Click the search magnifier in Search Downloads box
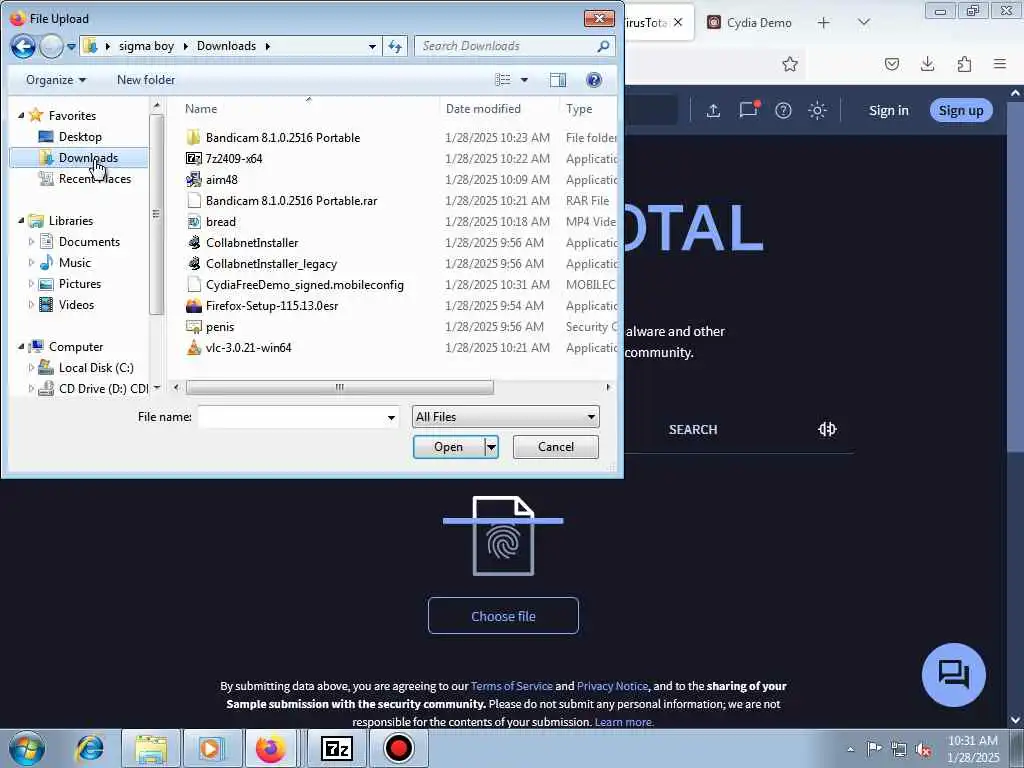This screenshot has height=768, width=1024. point(603,46)
